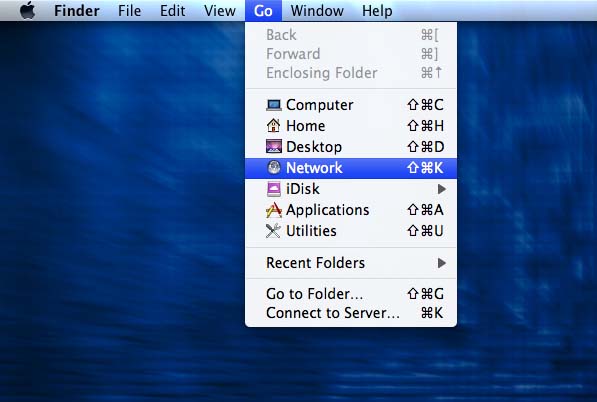Click the Finder application menu
Screen dimensions: 597x402
tap(77, 11)
